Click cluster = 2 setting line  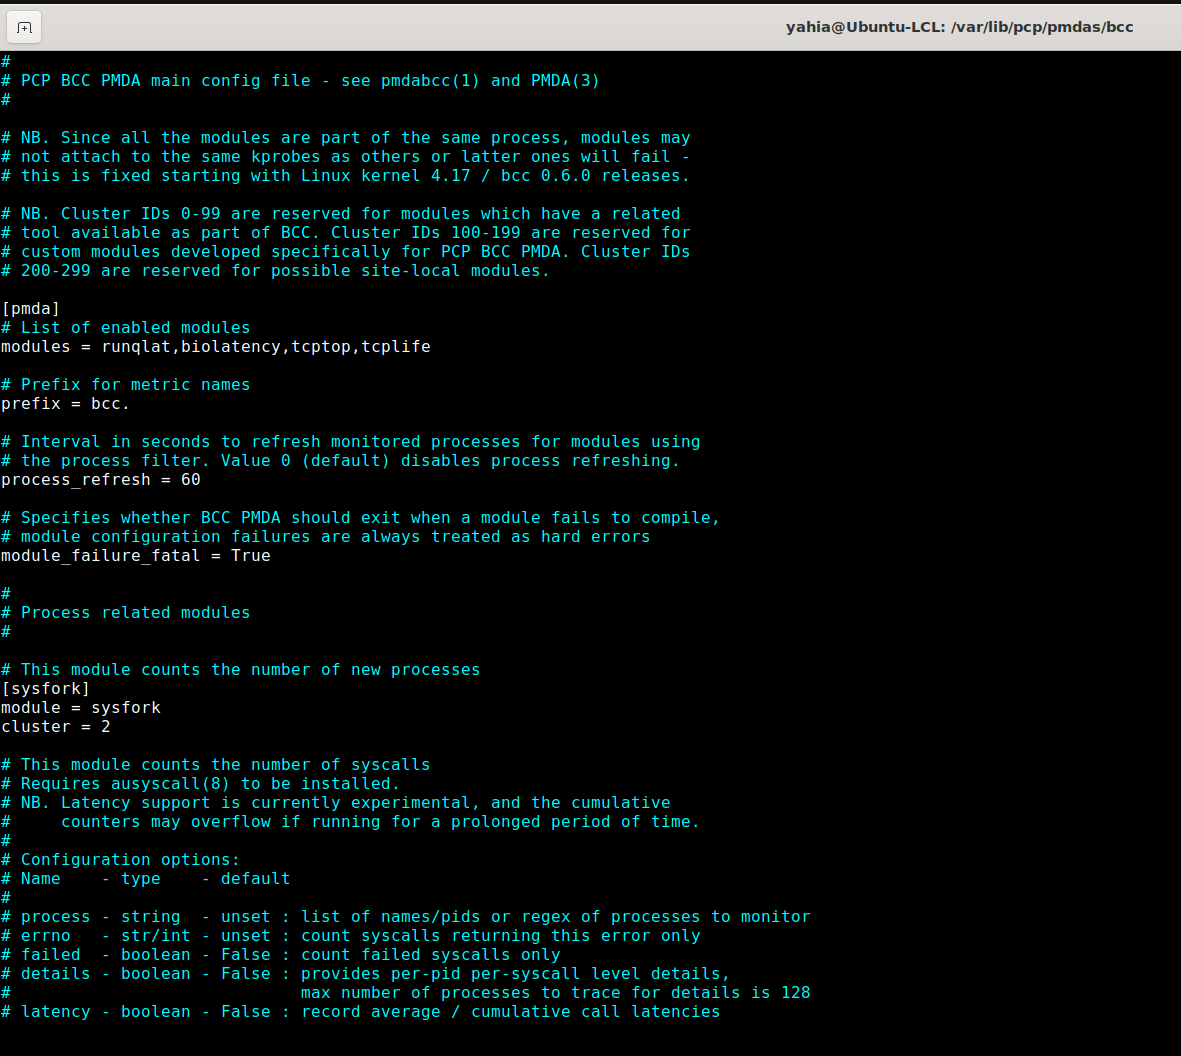pyautogui.click(x=55, y=726)
